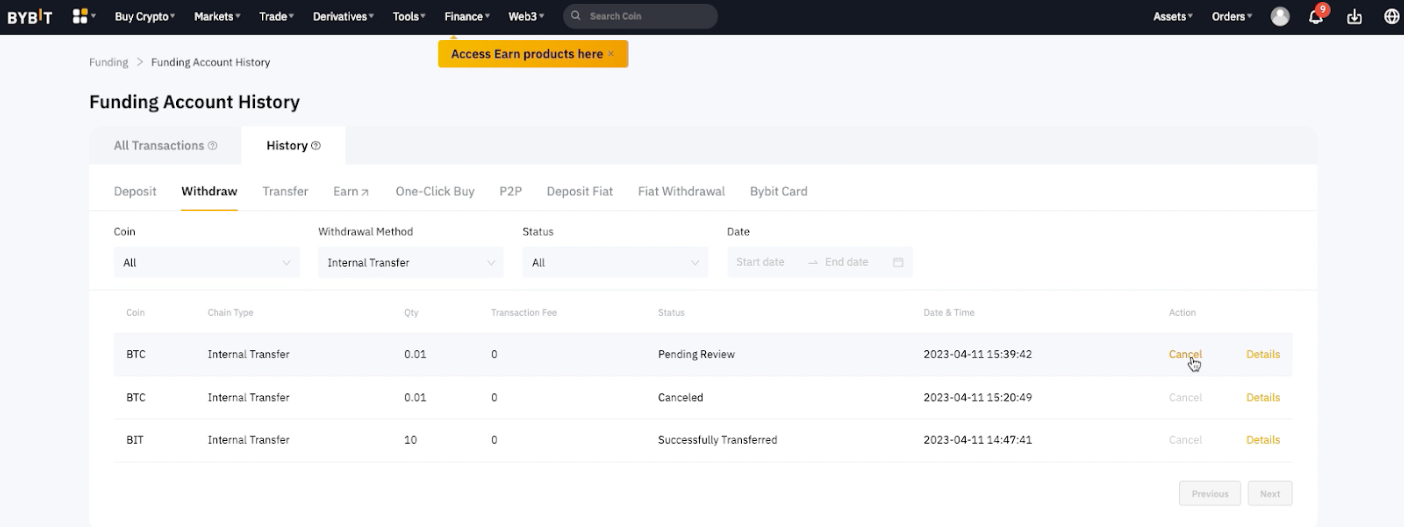
Task: Switch to the All Transactions tab
Action: [159, 146]
